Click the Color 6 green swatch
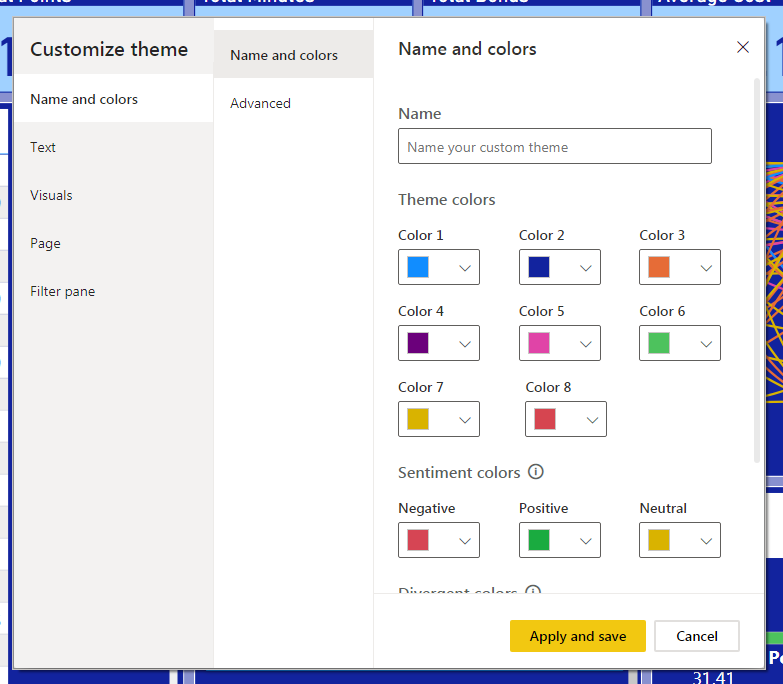 point(659,343)
